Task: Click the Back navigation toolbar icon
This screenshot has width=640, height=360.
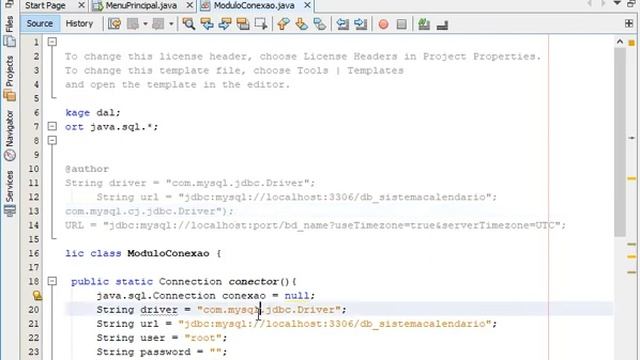Action: 133,24
